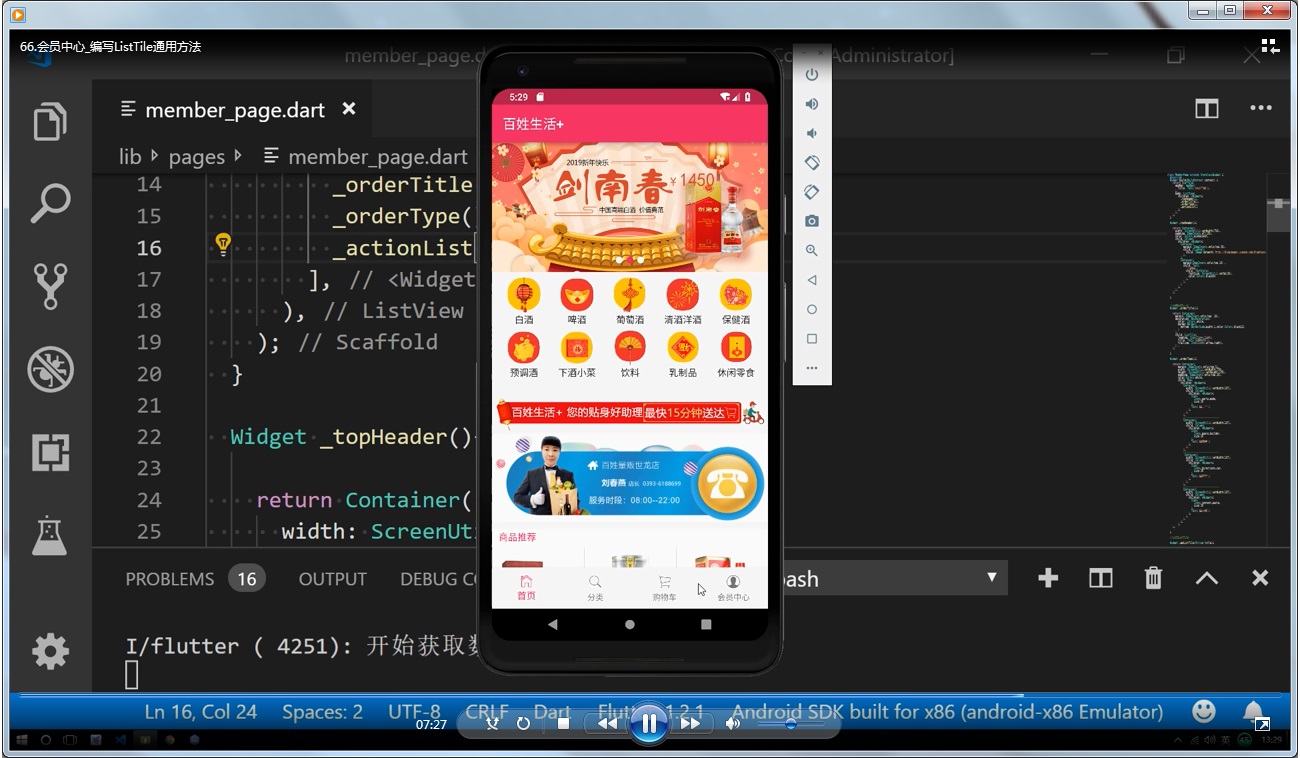Click the emulator toolbar home circle
Screen dimensions: 1300x758
tap(812, 309)
